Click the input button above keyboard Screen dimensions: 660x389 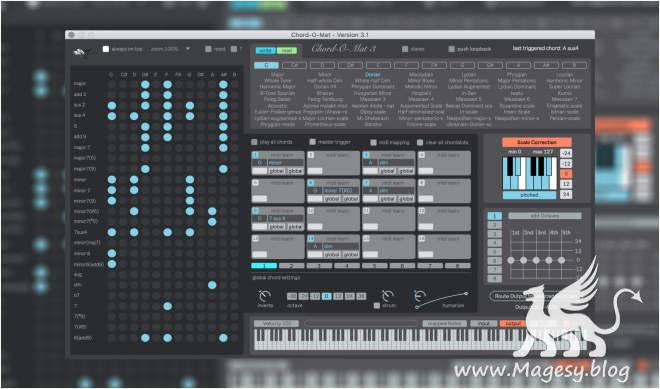484,323
